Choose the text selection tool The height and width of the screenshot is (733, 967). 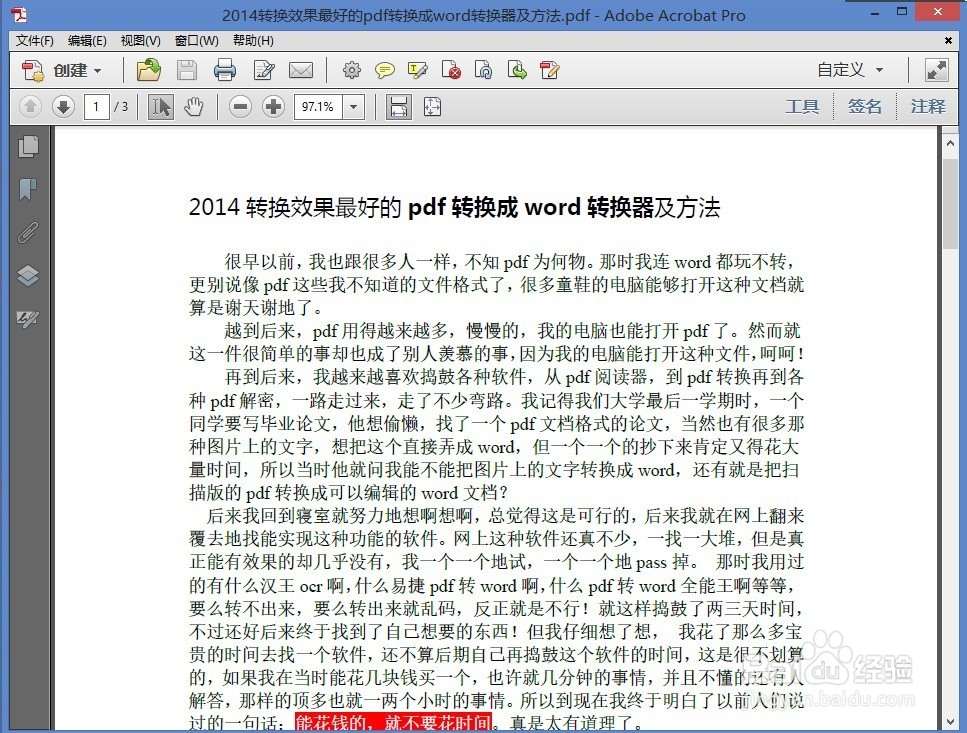(161, 107)
